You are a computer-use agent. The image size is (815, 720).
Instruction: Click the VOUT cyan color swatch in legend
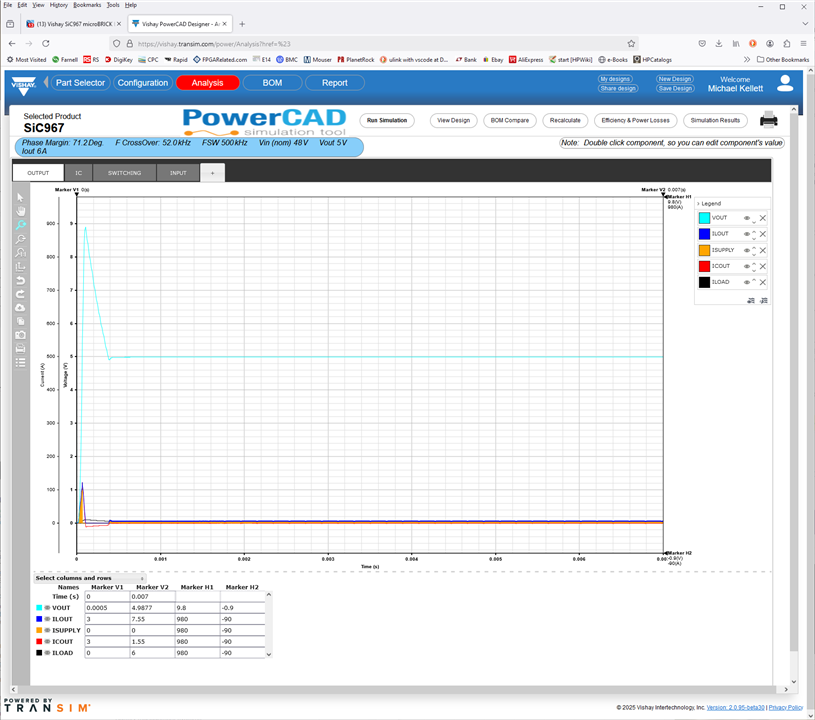pos(704,218)
